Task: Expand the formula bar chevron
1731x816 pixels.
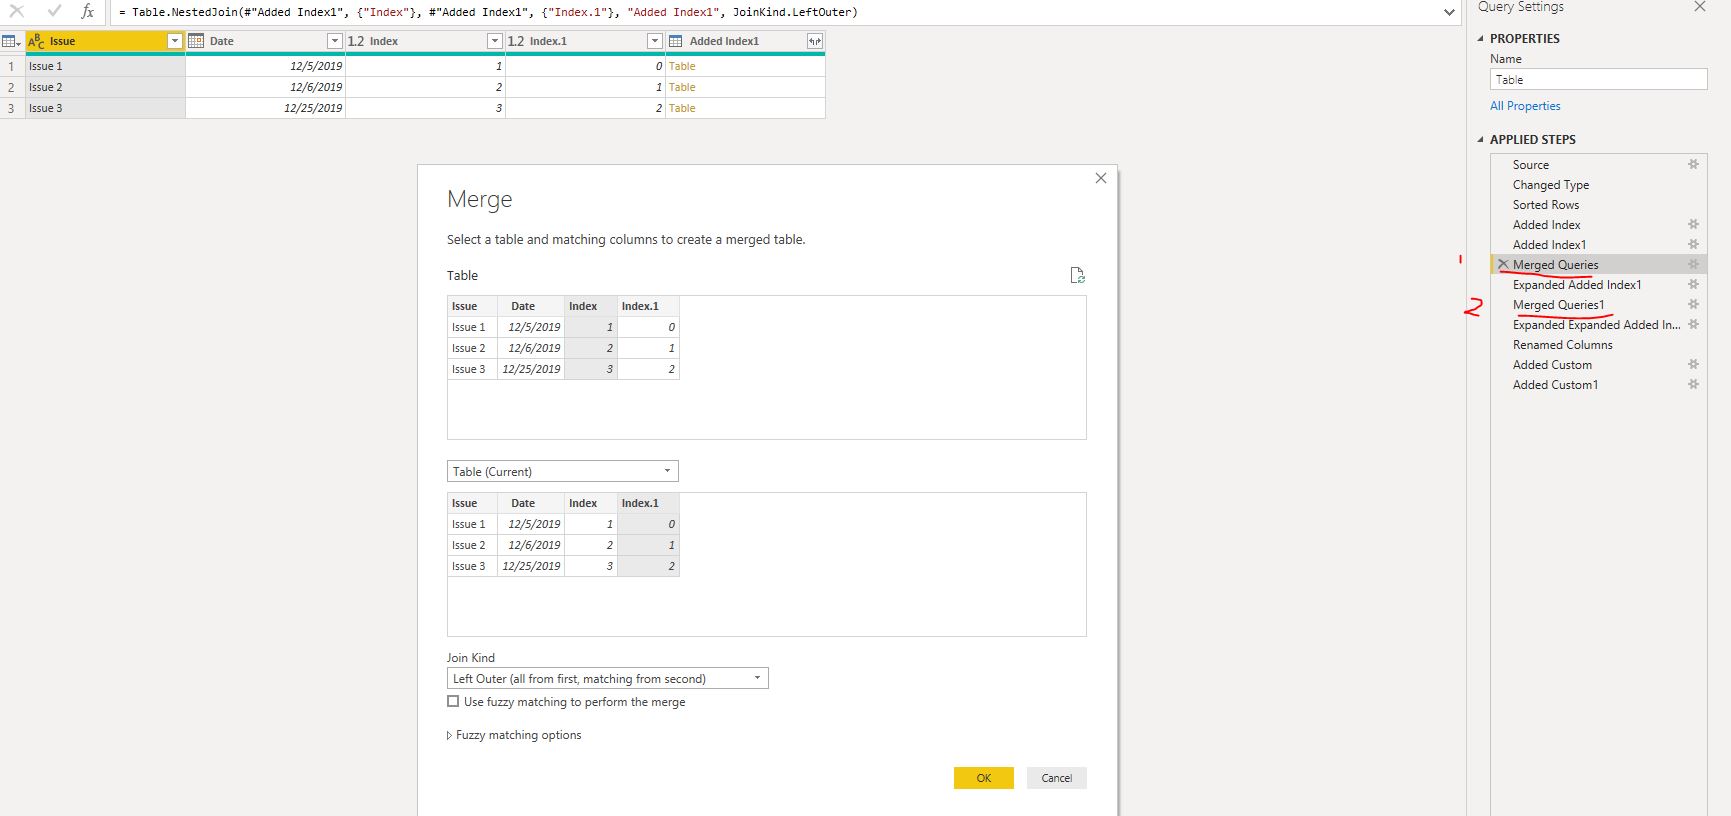Action: (x=1449, y=12)
